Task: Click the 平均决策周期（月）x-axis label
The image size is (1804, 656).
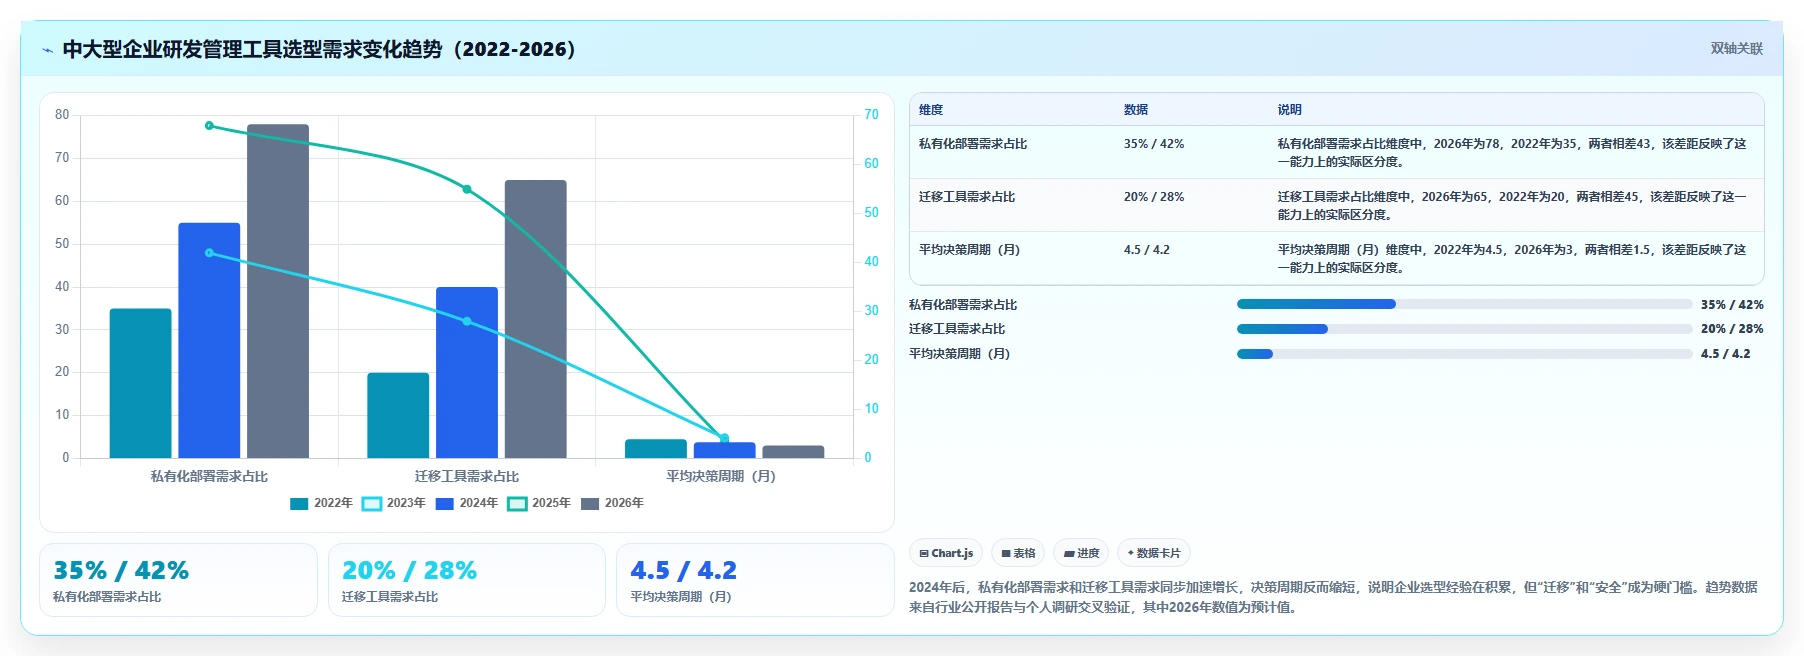Action: tap(721, 477)
